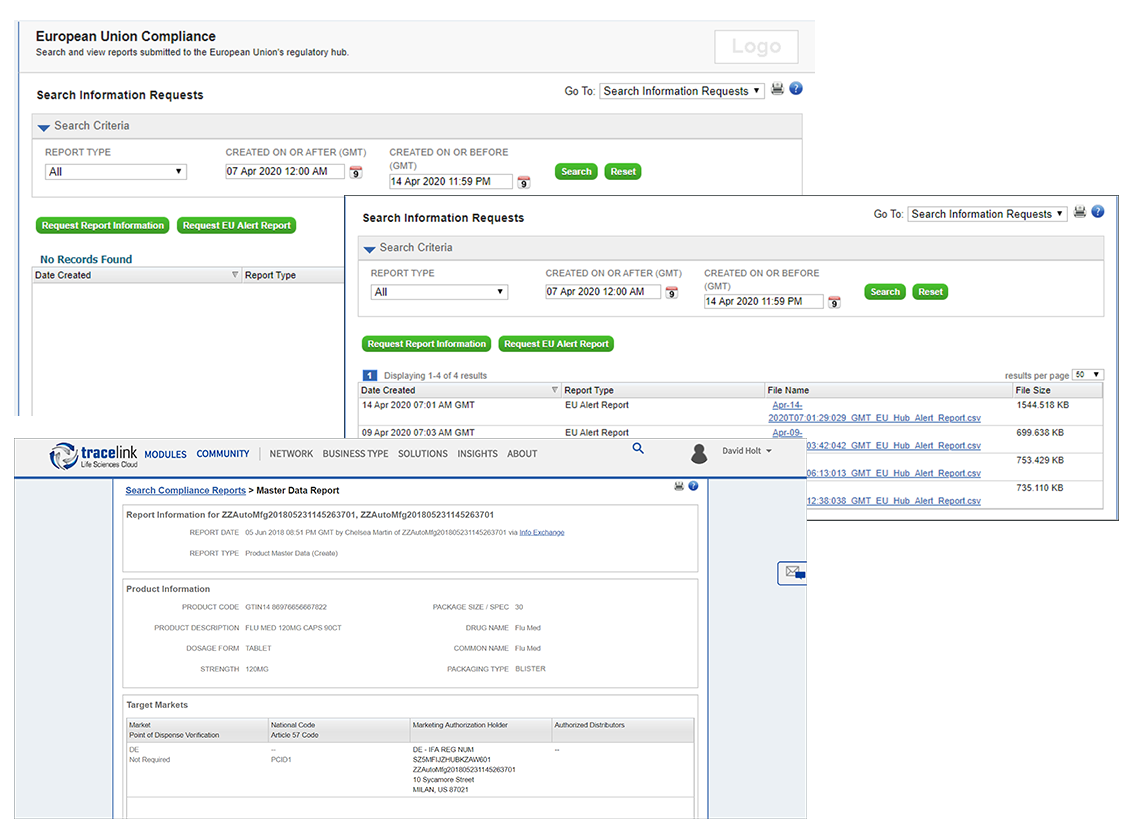This screenshot has height=832, width=1133.
Task: Open the Network menu item
Action: pos(291,454)
